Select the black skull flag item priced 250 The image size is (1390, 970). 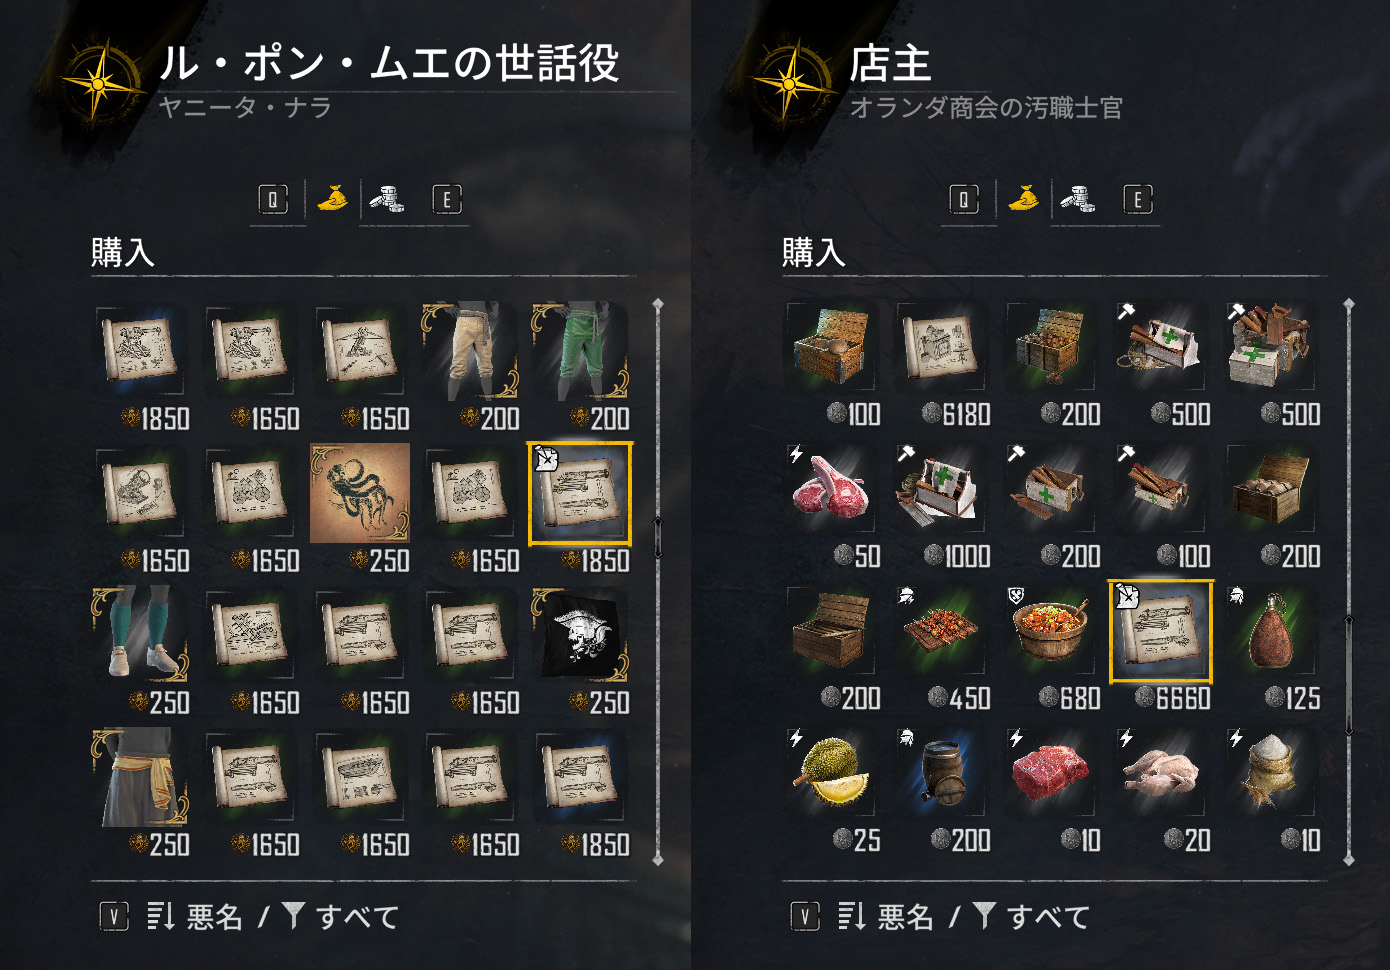[x=580, y=635]
